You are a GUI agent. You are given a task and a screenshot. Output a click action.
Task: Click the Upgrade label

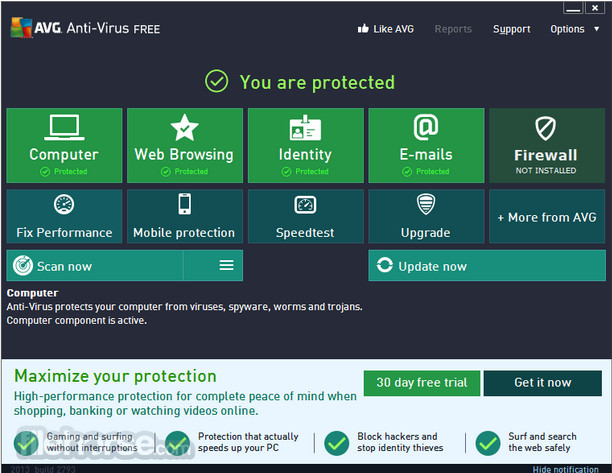click(x=425, y=233)
